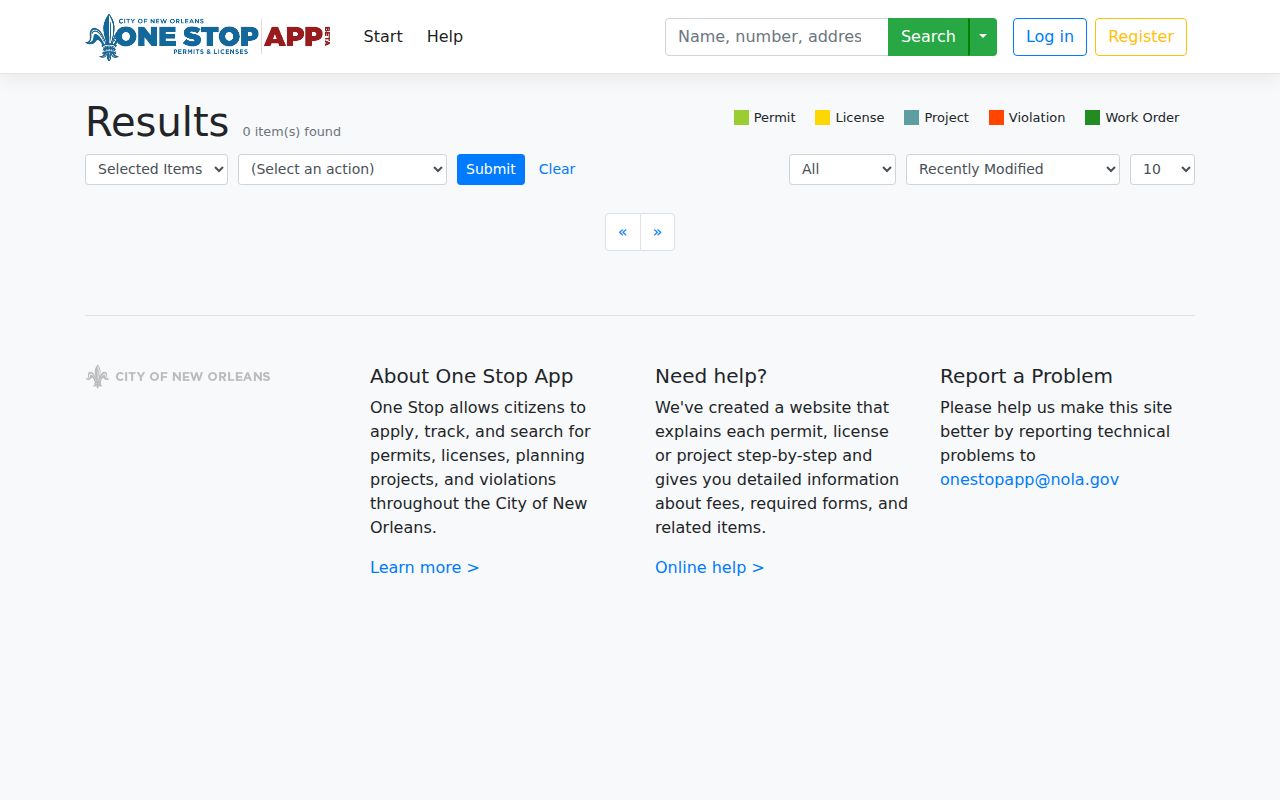The width and height of the screenshot is (1280, 800).
Task: Open the Start menu item
Action: click(x=383, y=36)
